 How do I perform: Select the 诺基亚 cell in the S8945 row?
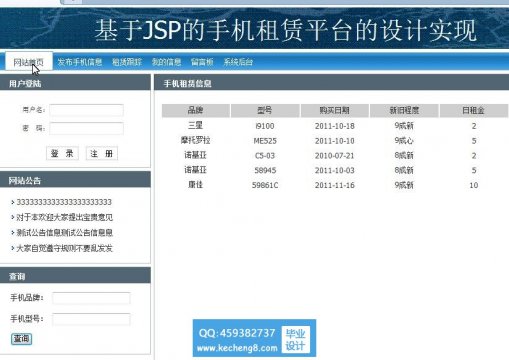[196, 170]
